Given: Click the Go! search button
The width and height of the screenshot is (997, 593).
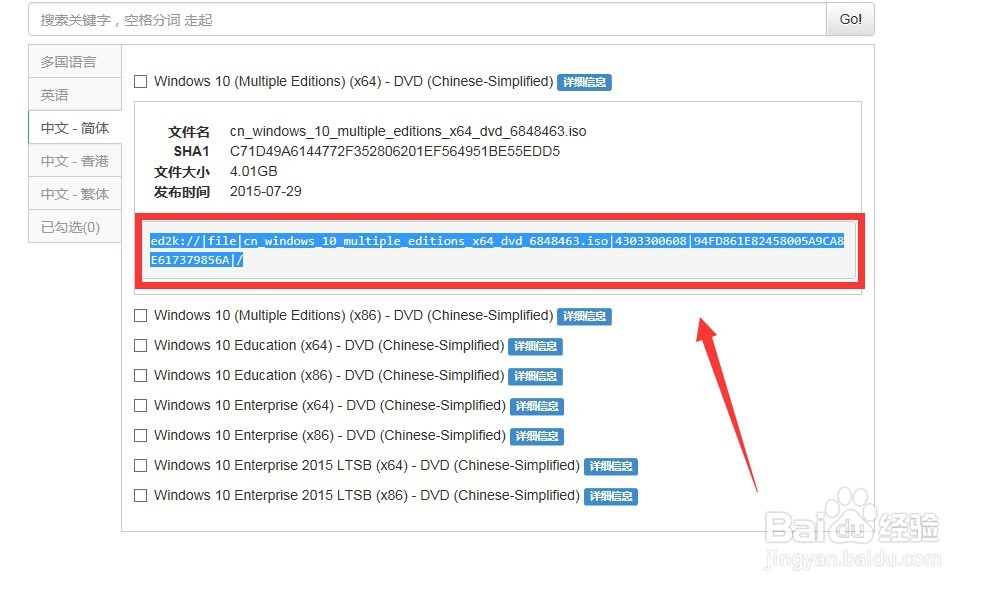Looking at the screenshot, I should tap(850, 20).
